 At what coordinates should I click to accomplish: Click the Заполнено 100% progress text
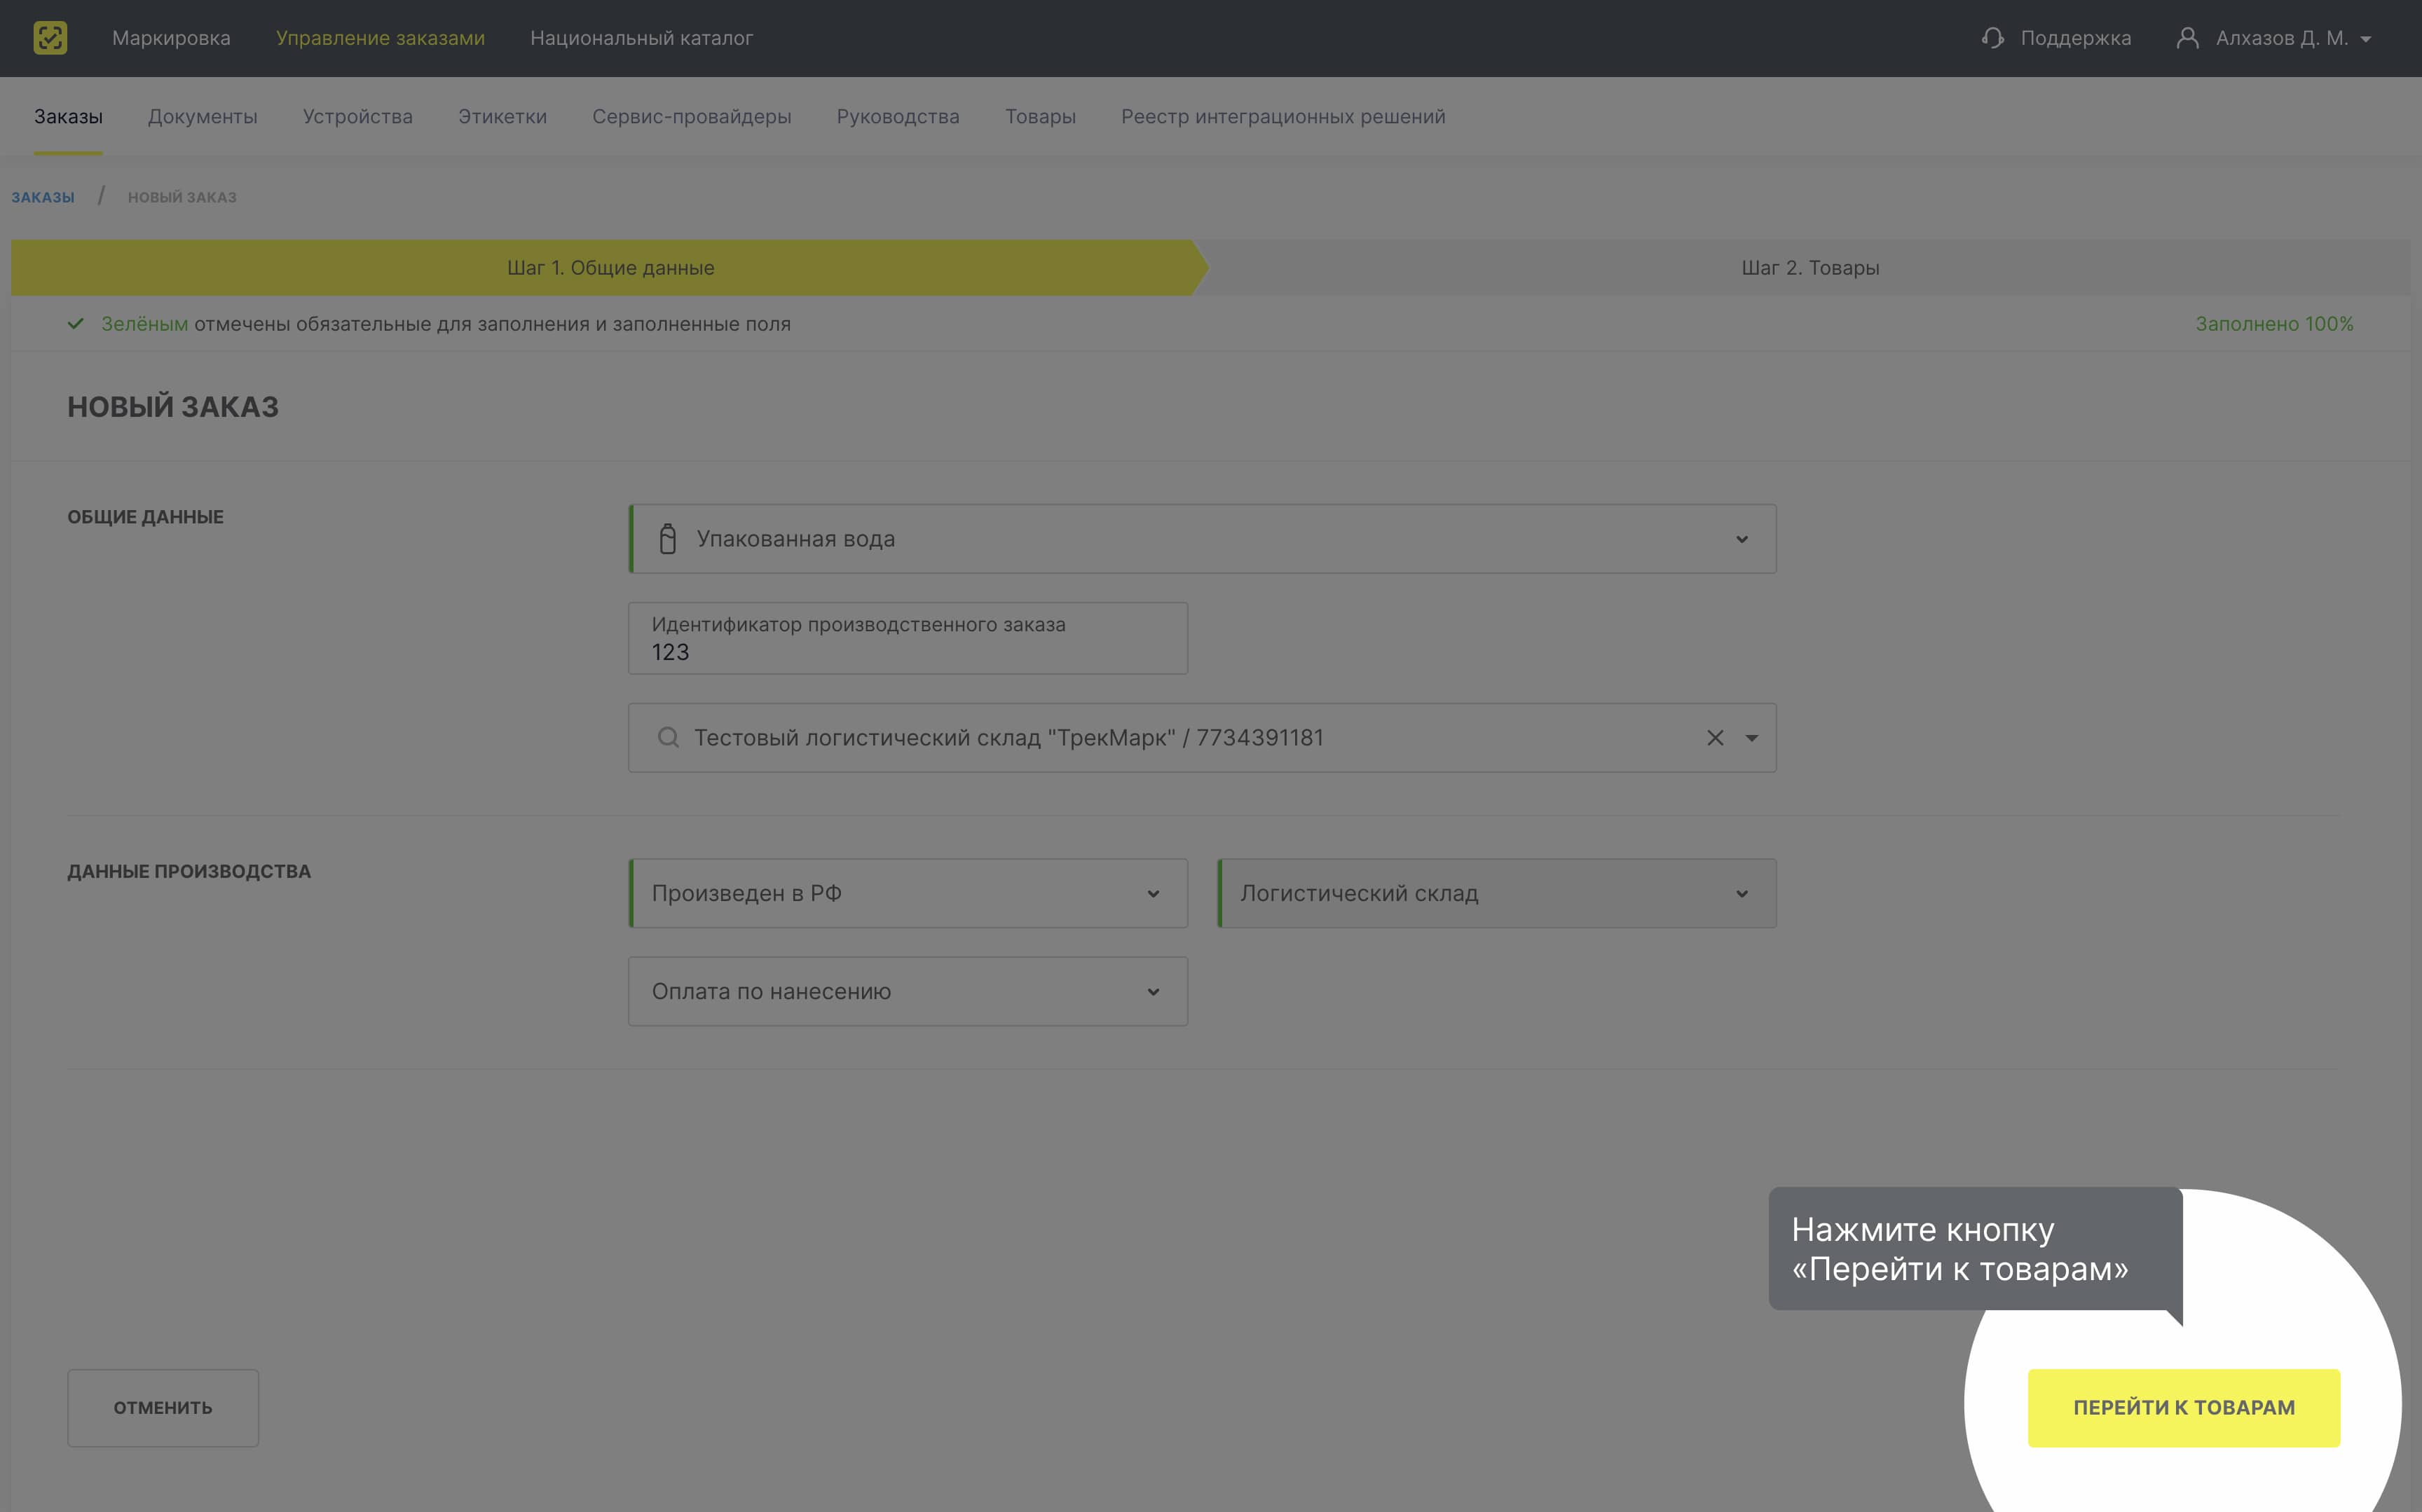point(2274,324)
